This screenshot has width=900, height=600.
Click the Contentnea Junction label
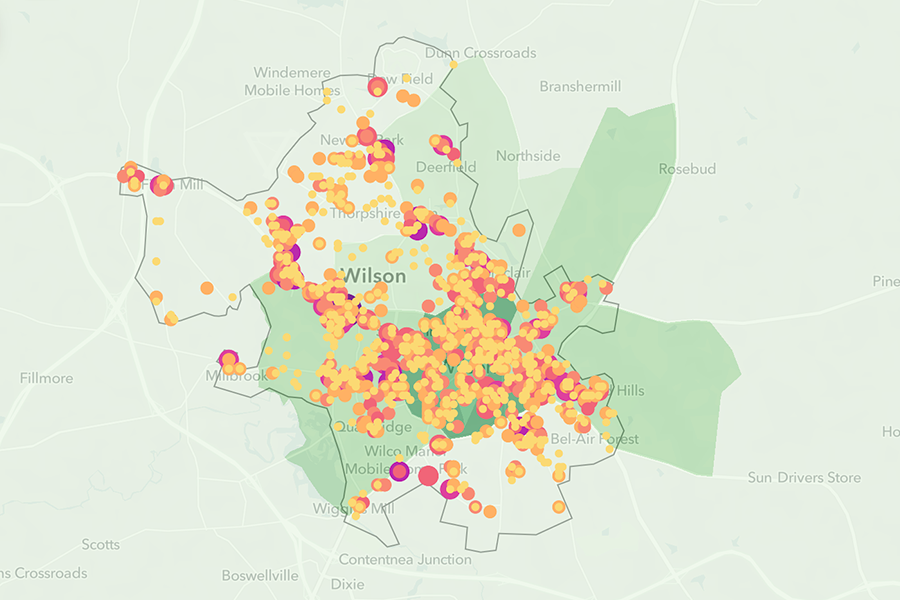click(x=405, y=559)
